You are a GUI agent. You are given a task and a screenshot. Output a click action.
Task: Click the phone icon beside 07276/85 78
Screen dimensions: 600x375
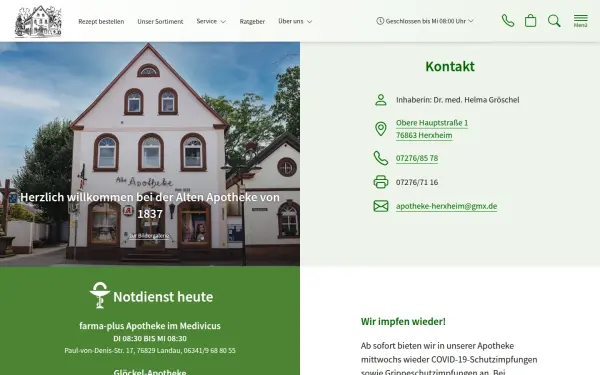coord(381,158)
